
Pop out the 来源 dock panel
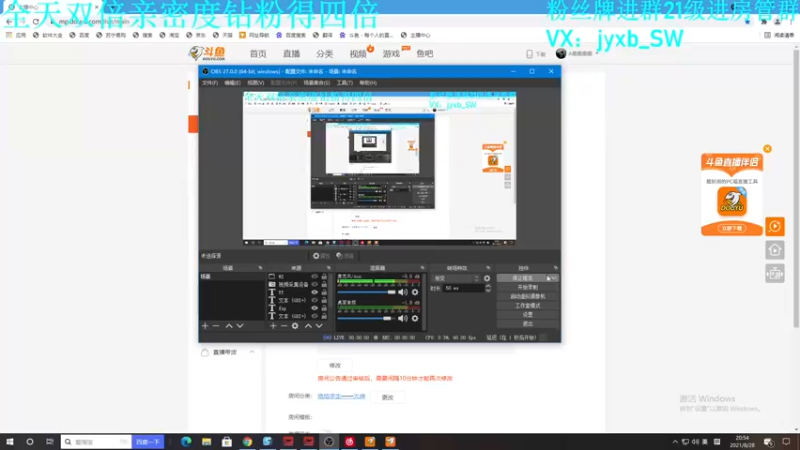(329, 268)
